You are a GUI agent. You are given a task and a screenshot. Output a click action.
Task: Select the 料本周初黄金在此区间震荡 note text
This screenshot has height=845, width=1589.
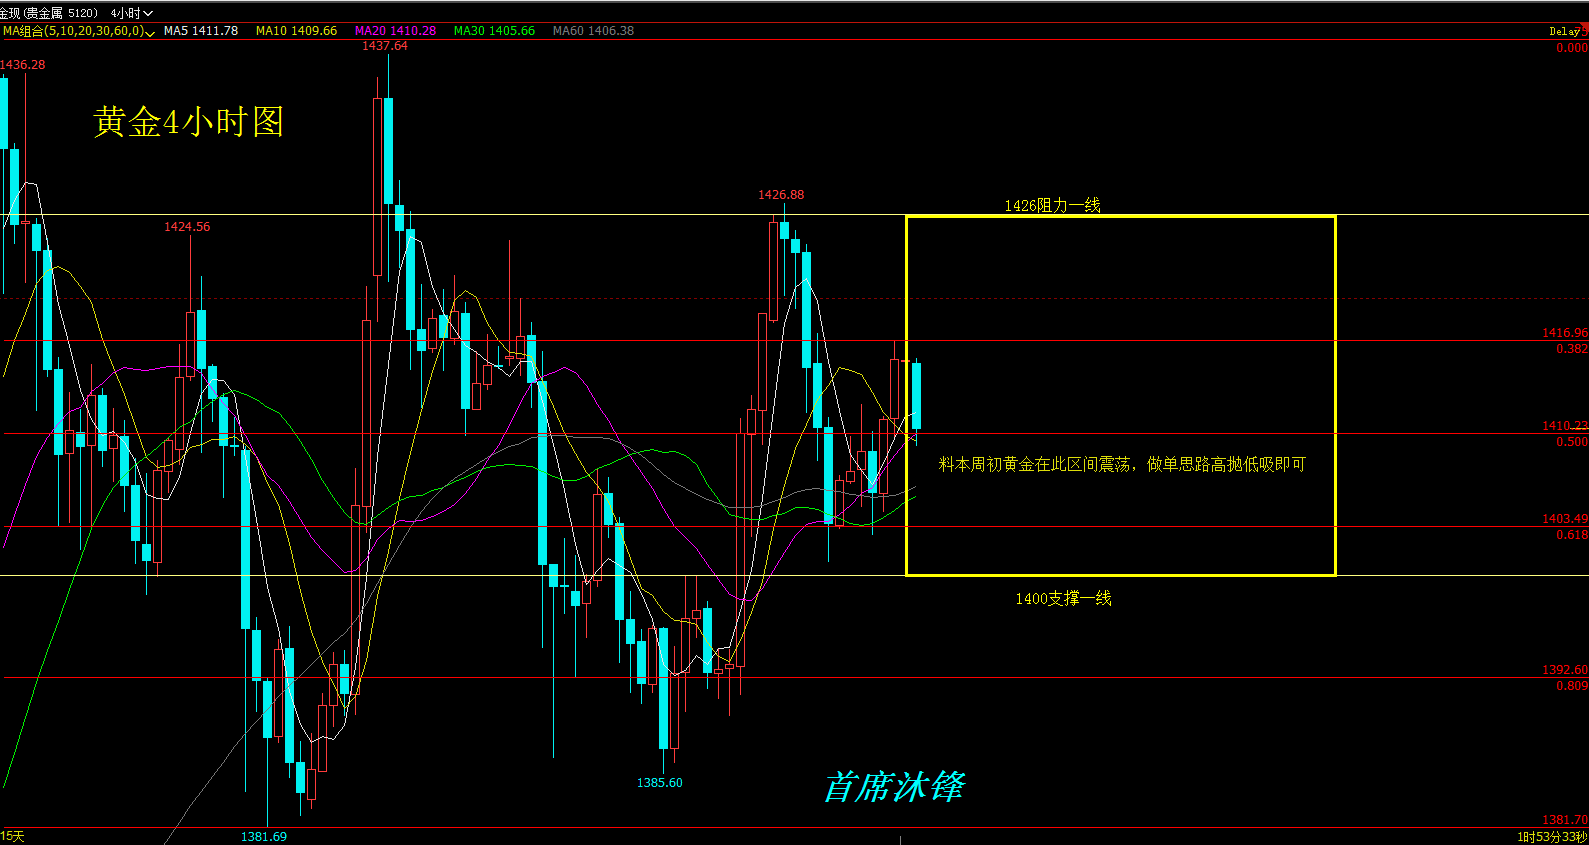(x=1034, y=464)
